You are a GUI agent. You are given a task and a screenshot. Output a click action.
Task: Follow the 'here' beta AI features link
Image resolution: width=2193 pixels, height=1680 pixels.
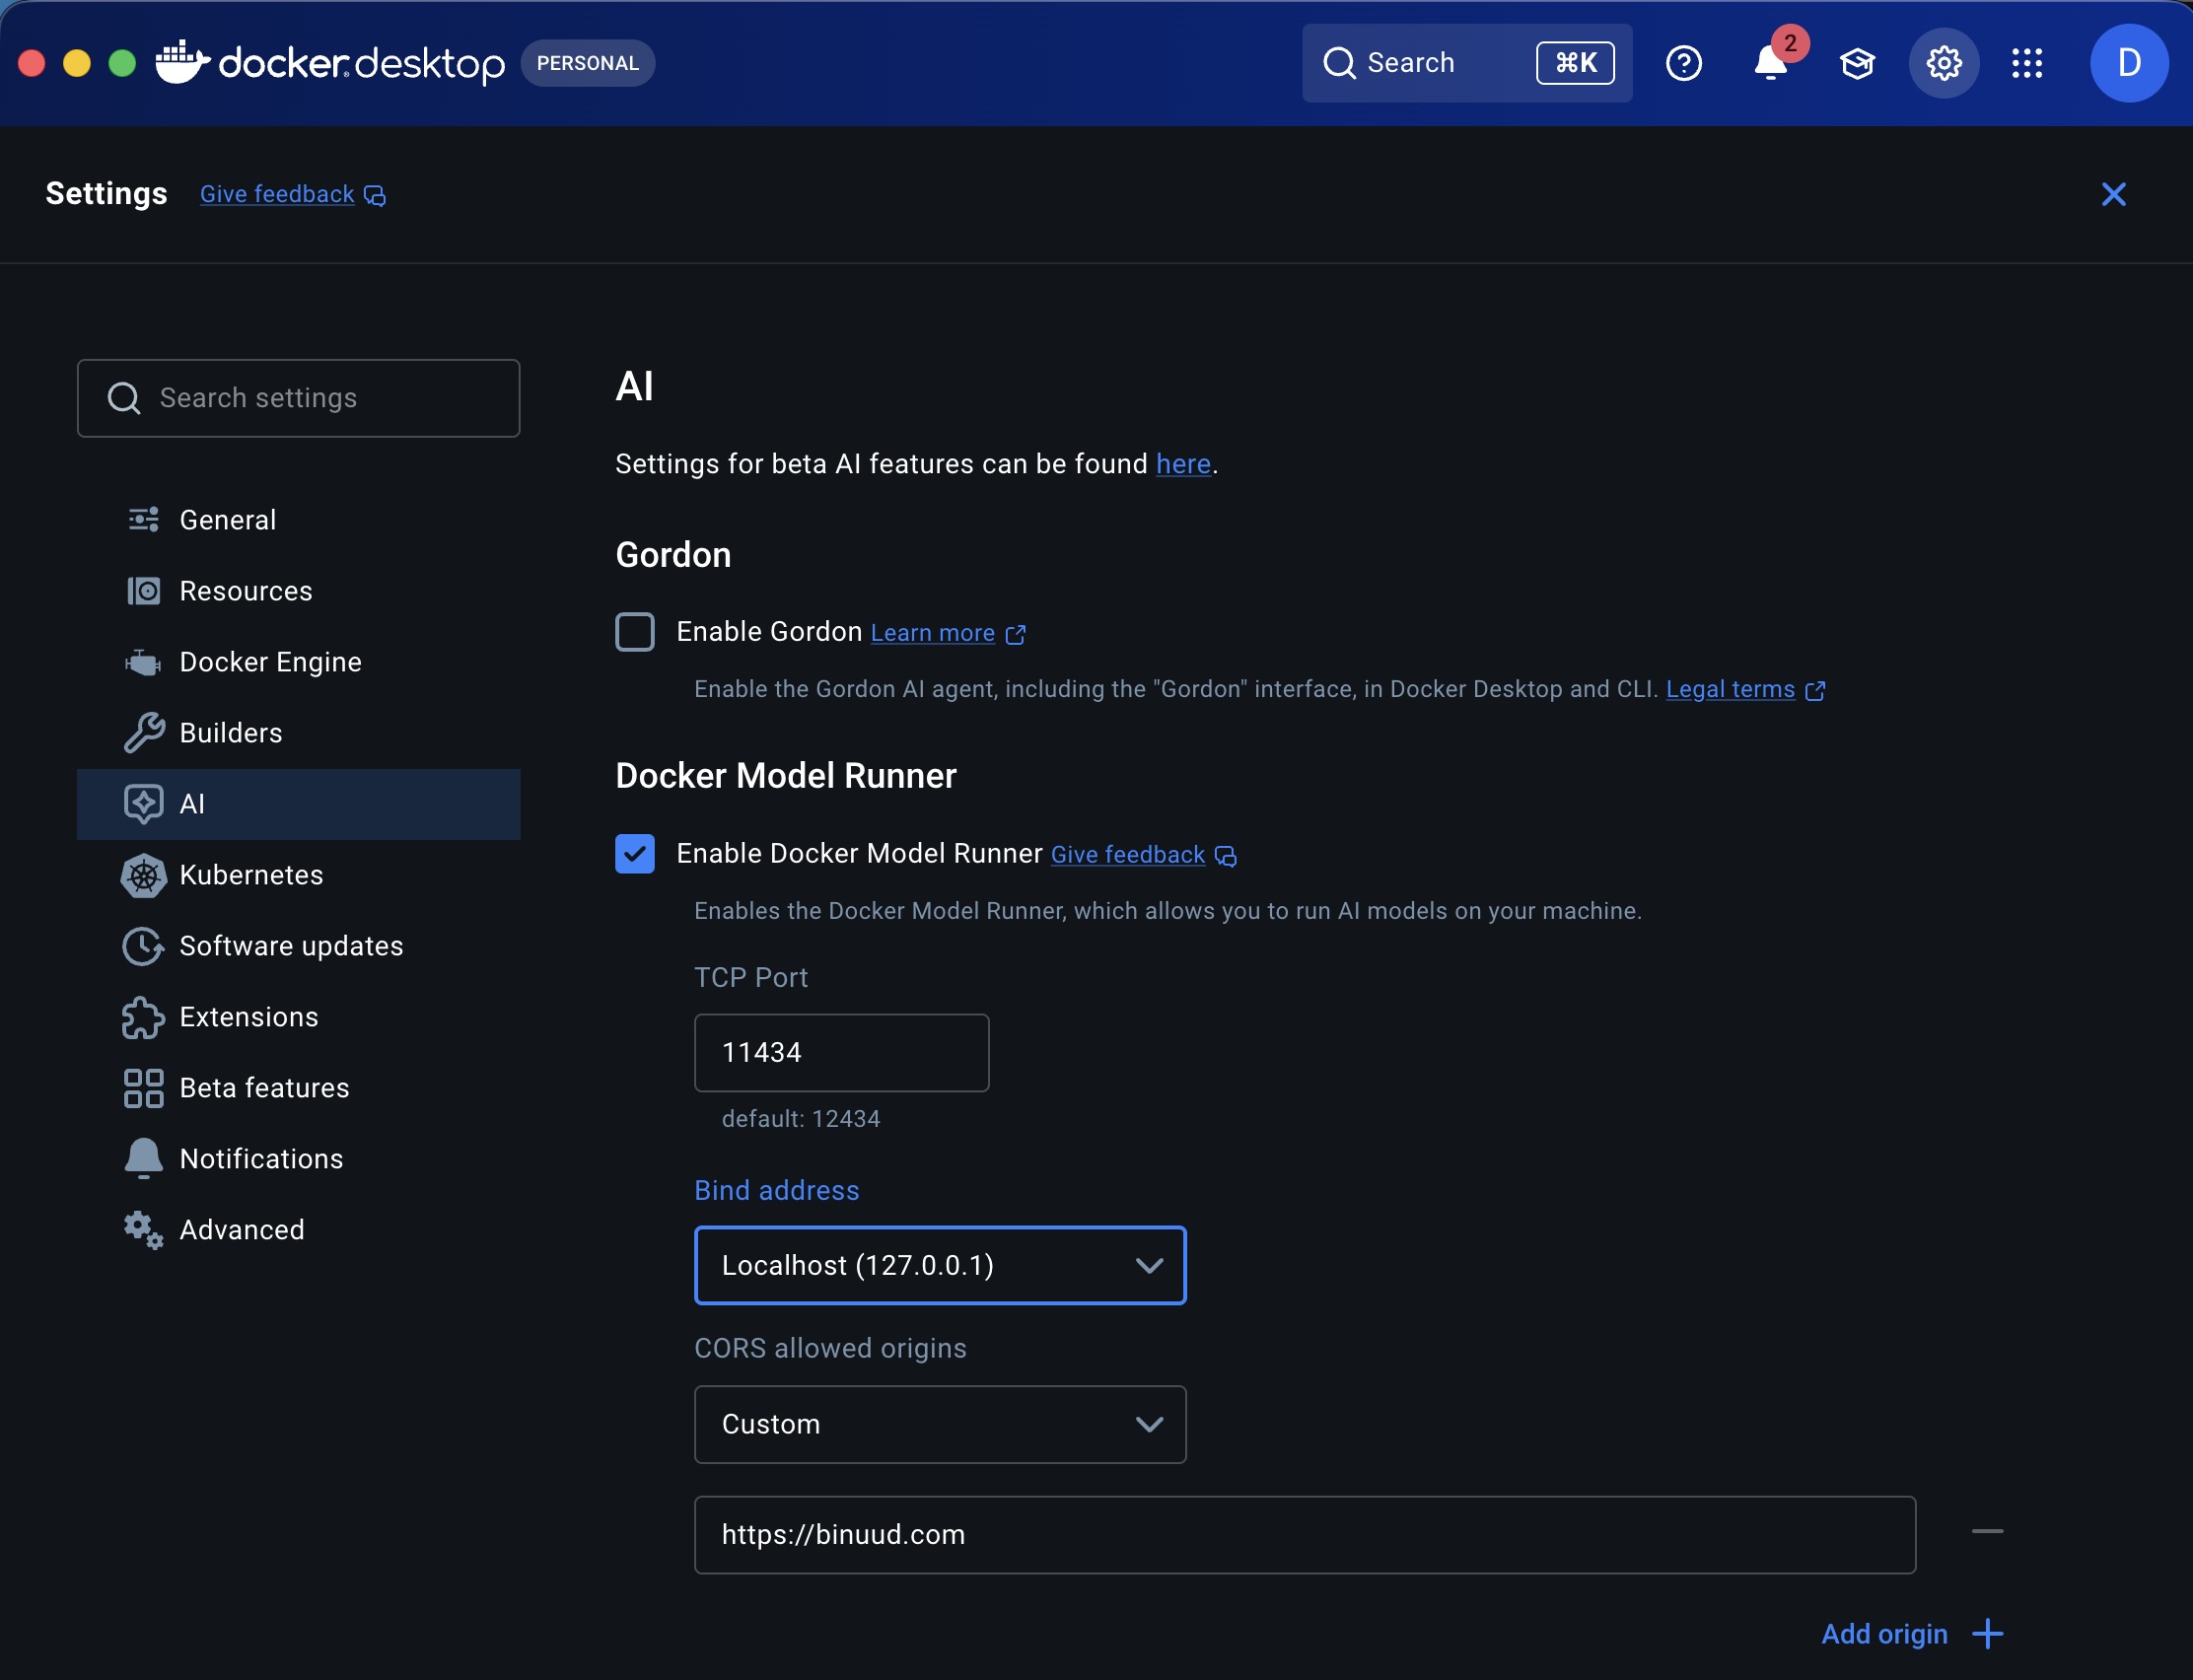pyautogui.click(x=1183, y=464)
